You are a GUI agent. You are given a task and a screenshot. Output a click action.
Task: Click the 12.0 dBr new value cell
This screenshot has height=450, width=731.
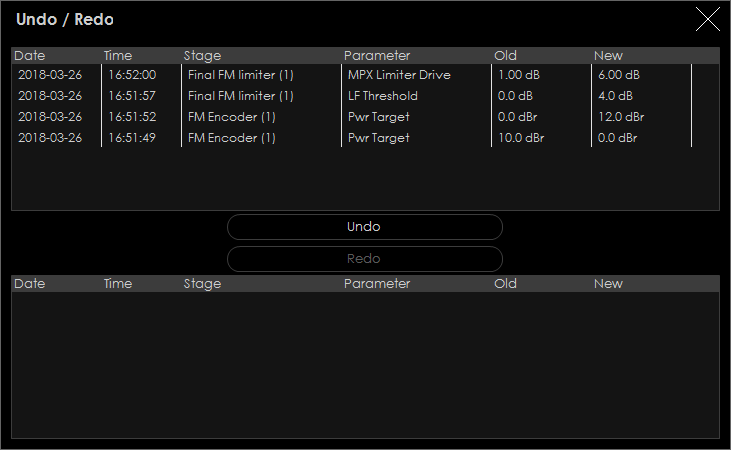619,117
